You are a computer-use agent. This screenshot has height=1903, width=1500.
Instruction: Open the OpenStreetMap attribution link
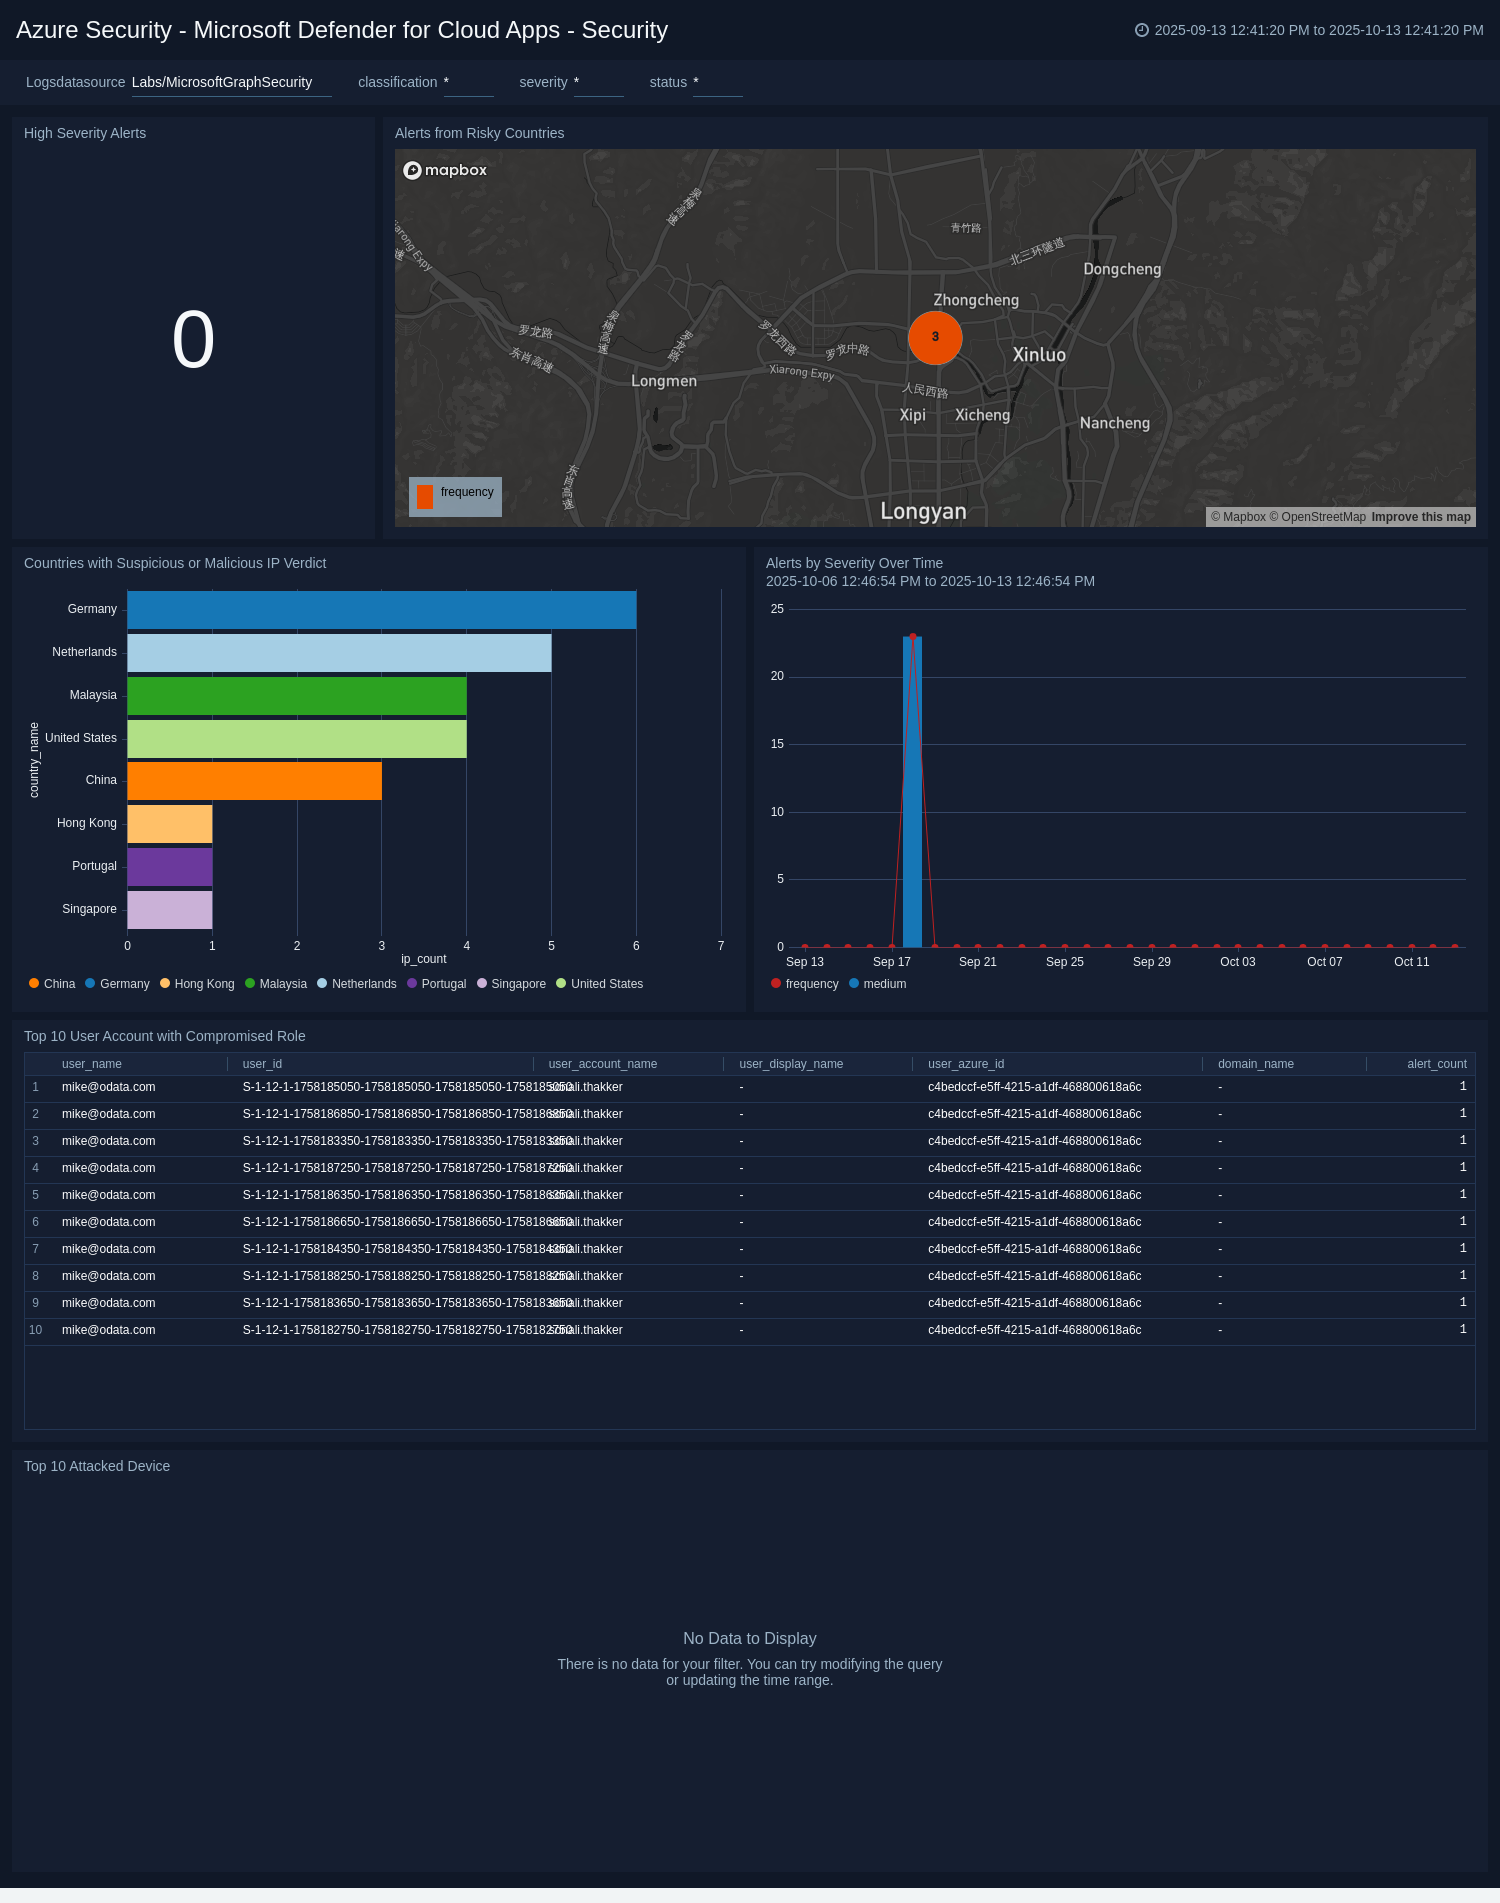click(x=1323, y=517)
